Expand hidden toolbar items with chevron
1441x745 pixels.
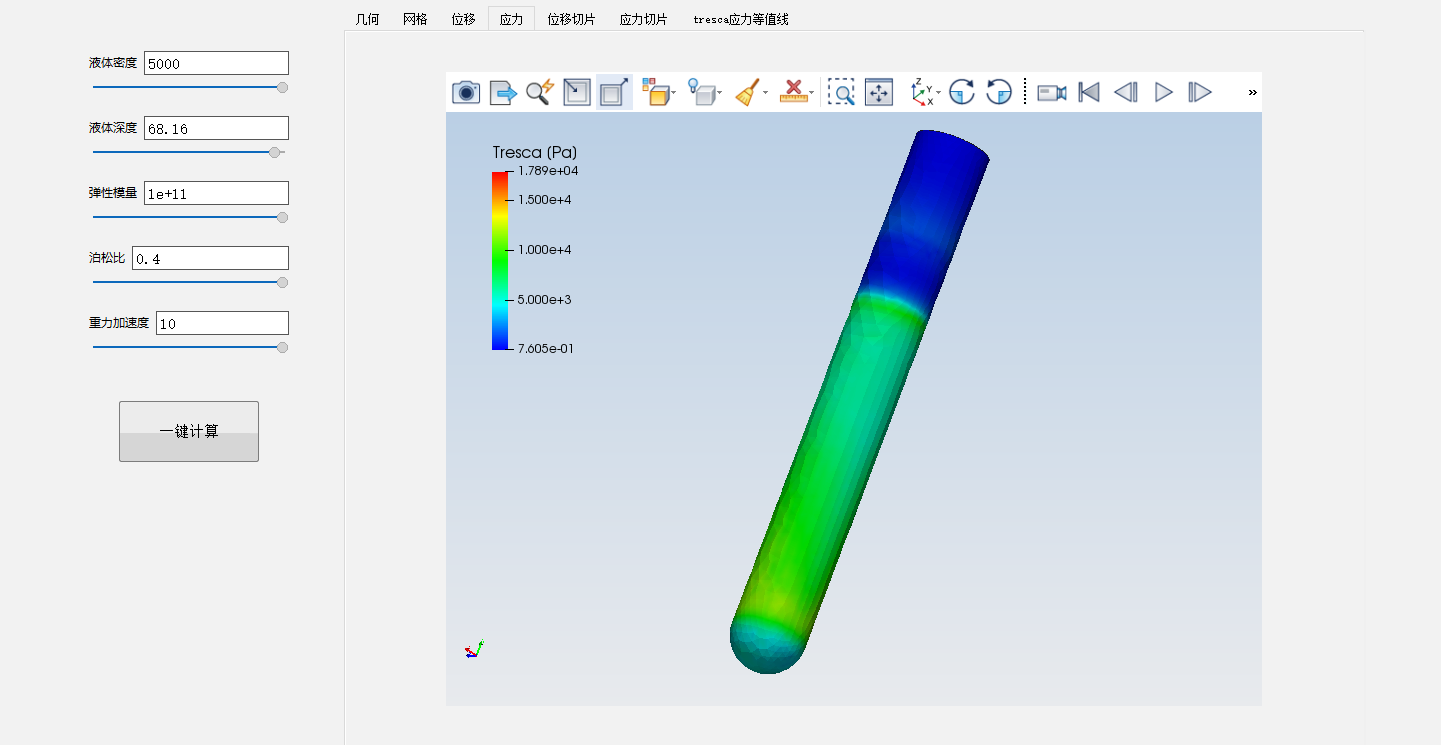tap(1252, 92)
